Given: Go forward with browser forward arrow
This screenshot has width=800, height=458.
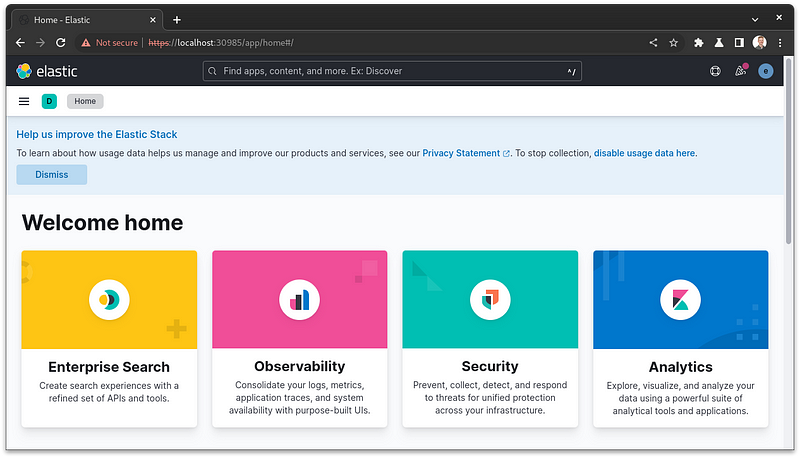Looking at the screenshot, I should [40, 43].
